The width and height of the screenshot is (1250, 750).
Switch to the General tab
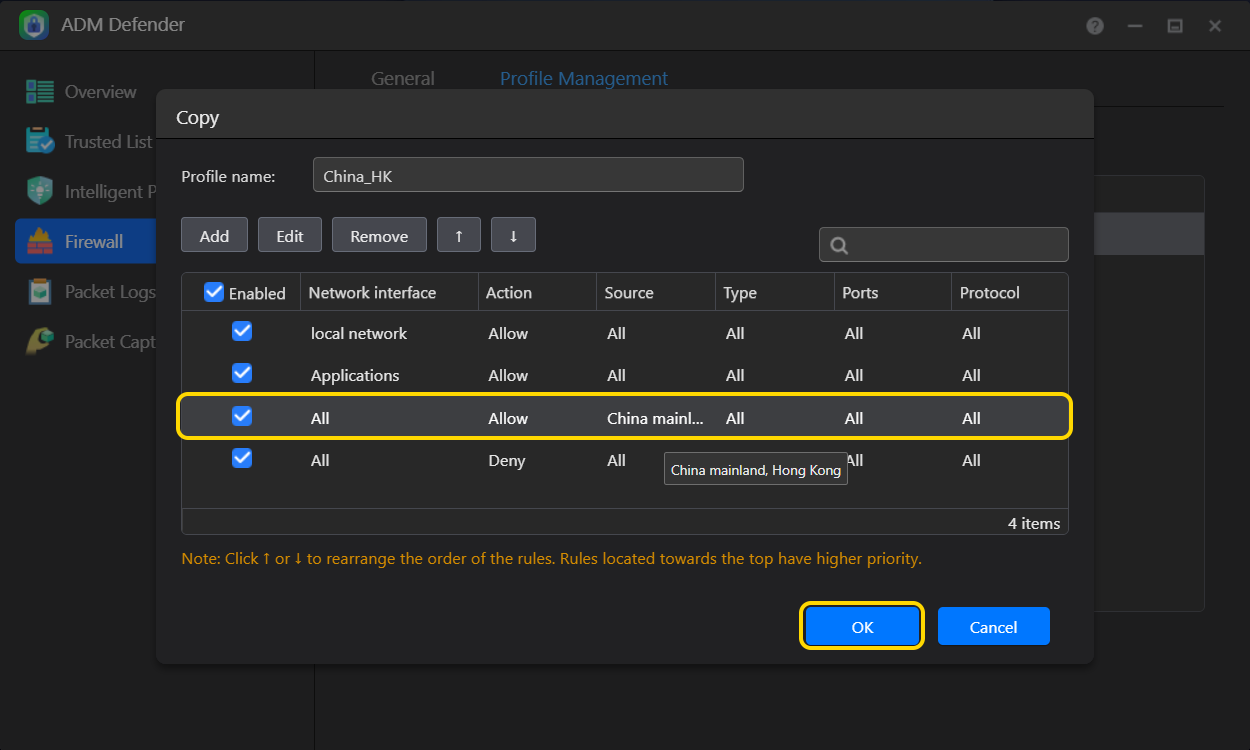point(403,79)
